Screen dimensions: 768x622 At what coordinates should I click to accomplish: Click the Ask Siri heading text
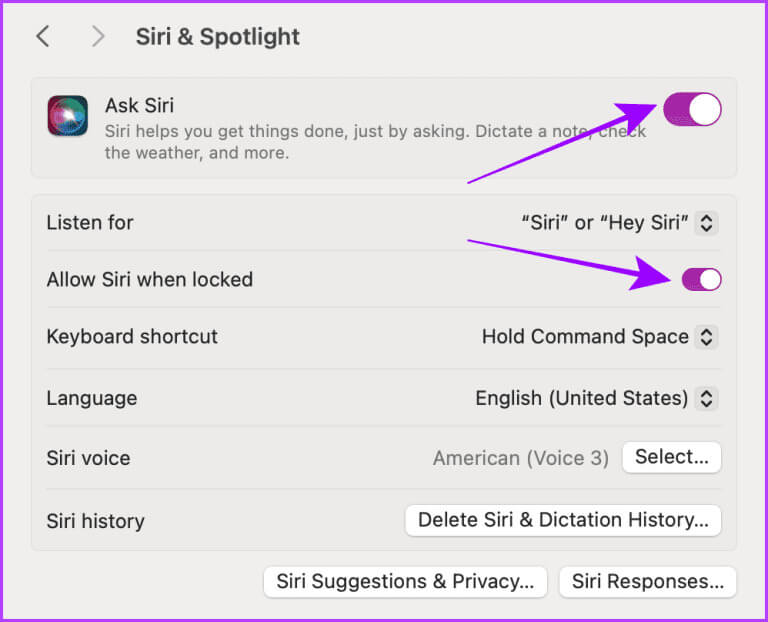click(140, 106)
